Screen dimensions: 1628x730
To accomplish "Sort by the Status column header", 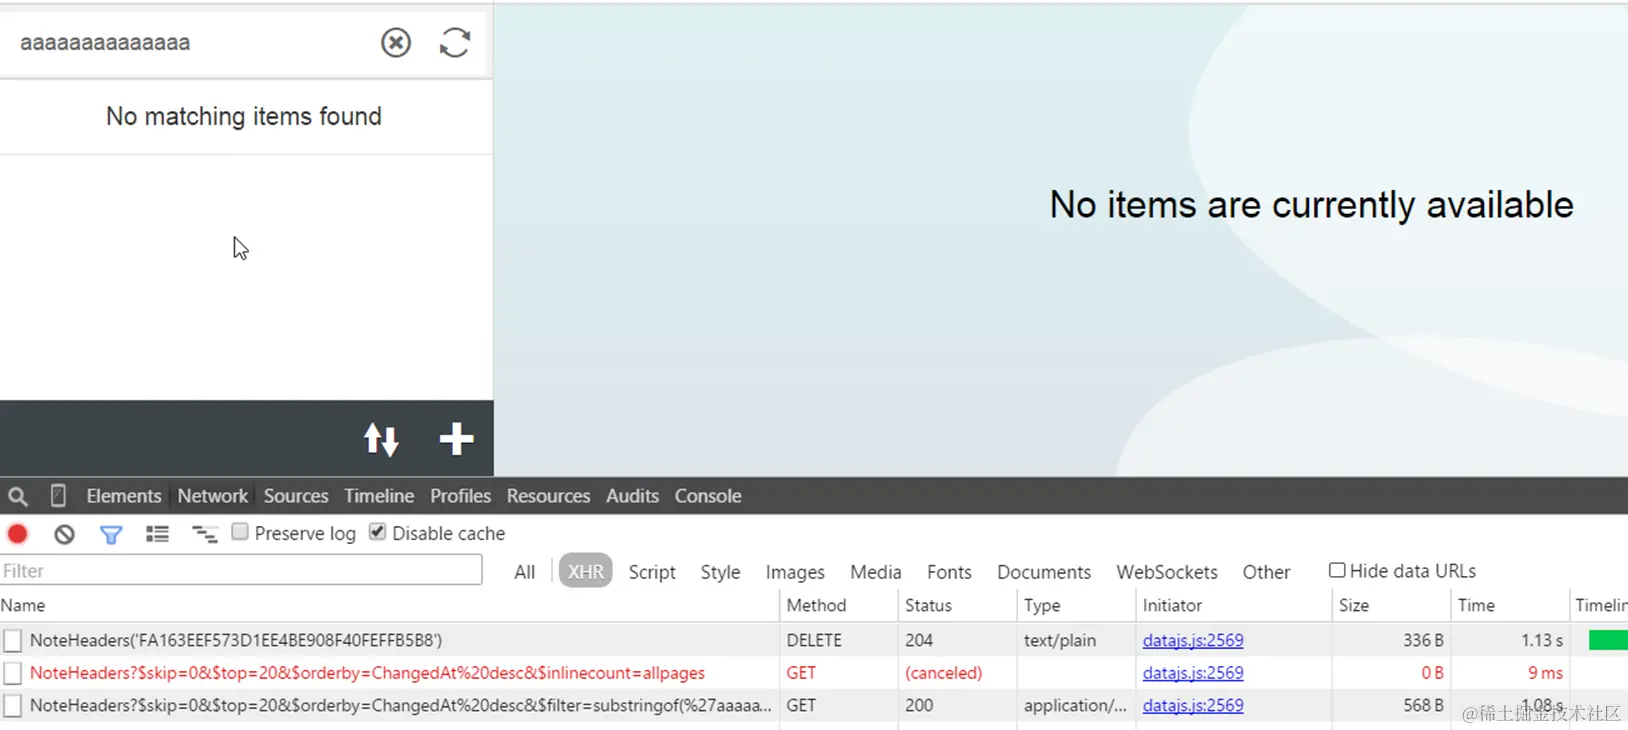I will click(957, 605).
